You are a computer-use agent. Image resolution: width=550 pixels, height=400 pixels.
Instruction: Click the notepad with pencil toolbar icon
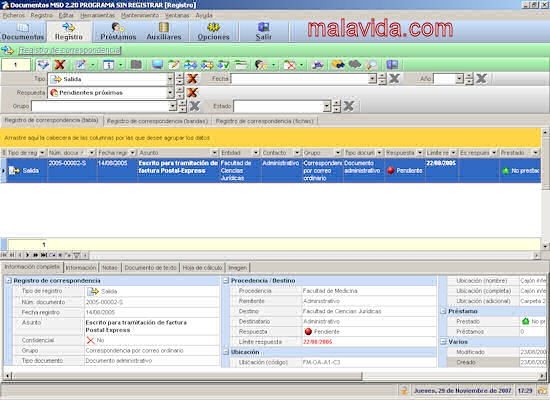pos(174,65)
